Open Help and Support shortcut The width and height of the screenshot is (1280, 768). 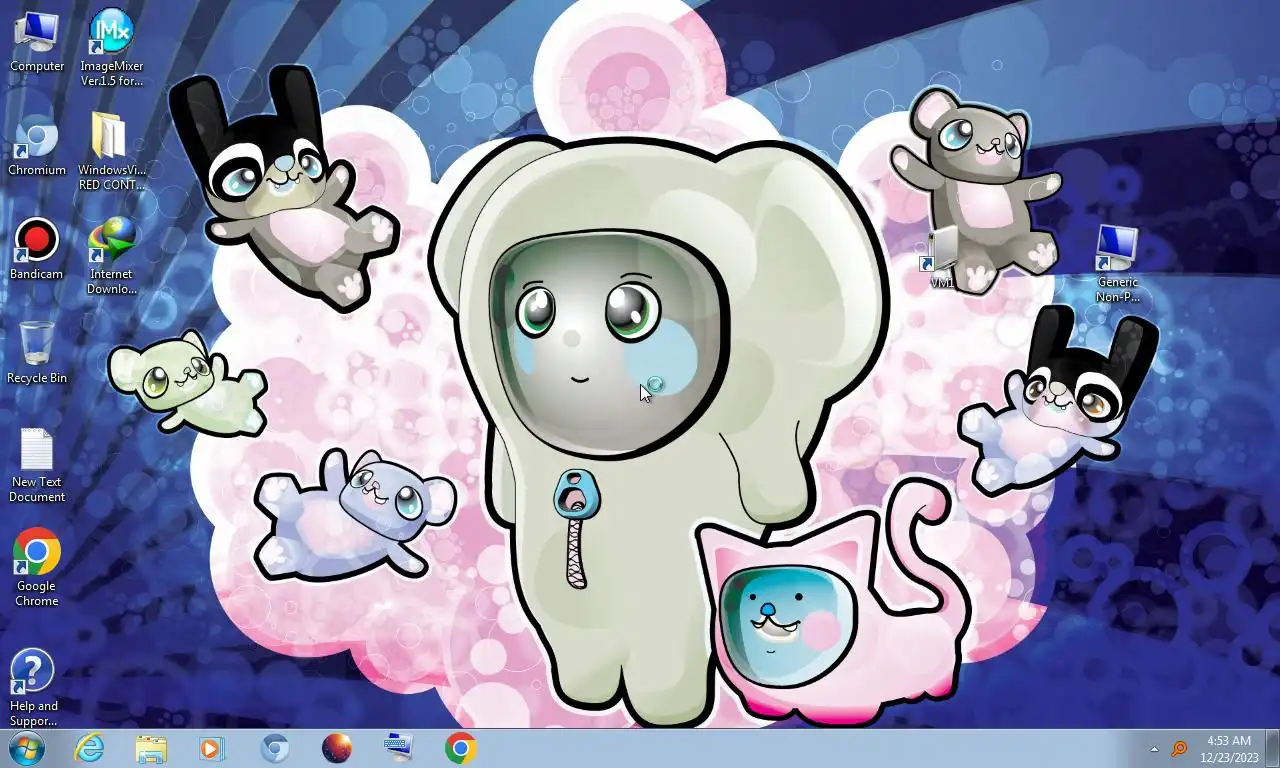tap(33, 689)
